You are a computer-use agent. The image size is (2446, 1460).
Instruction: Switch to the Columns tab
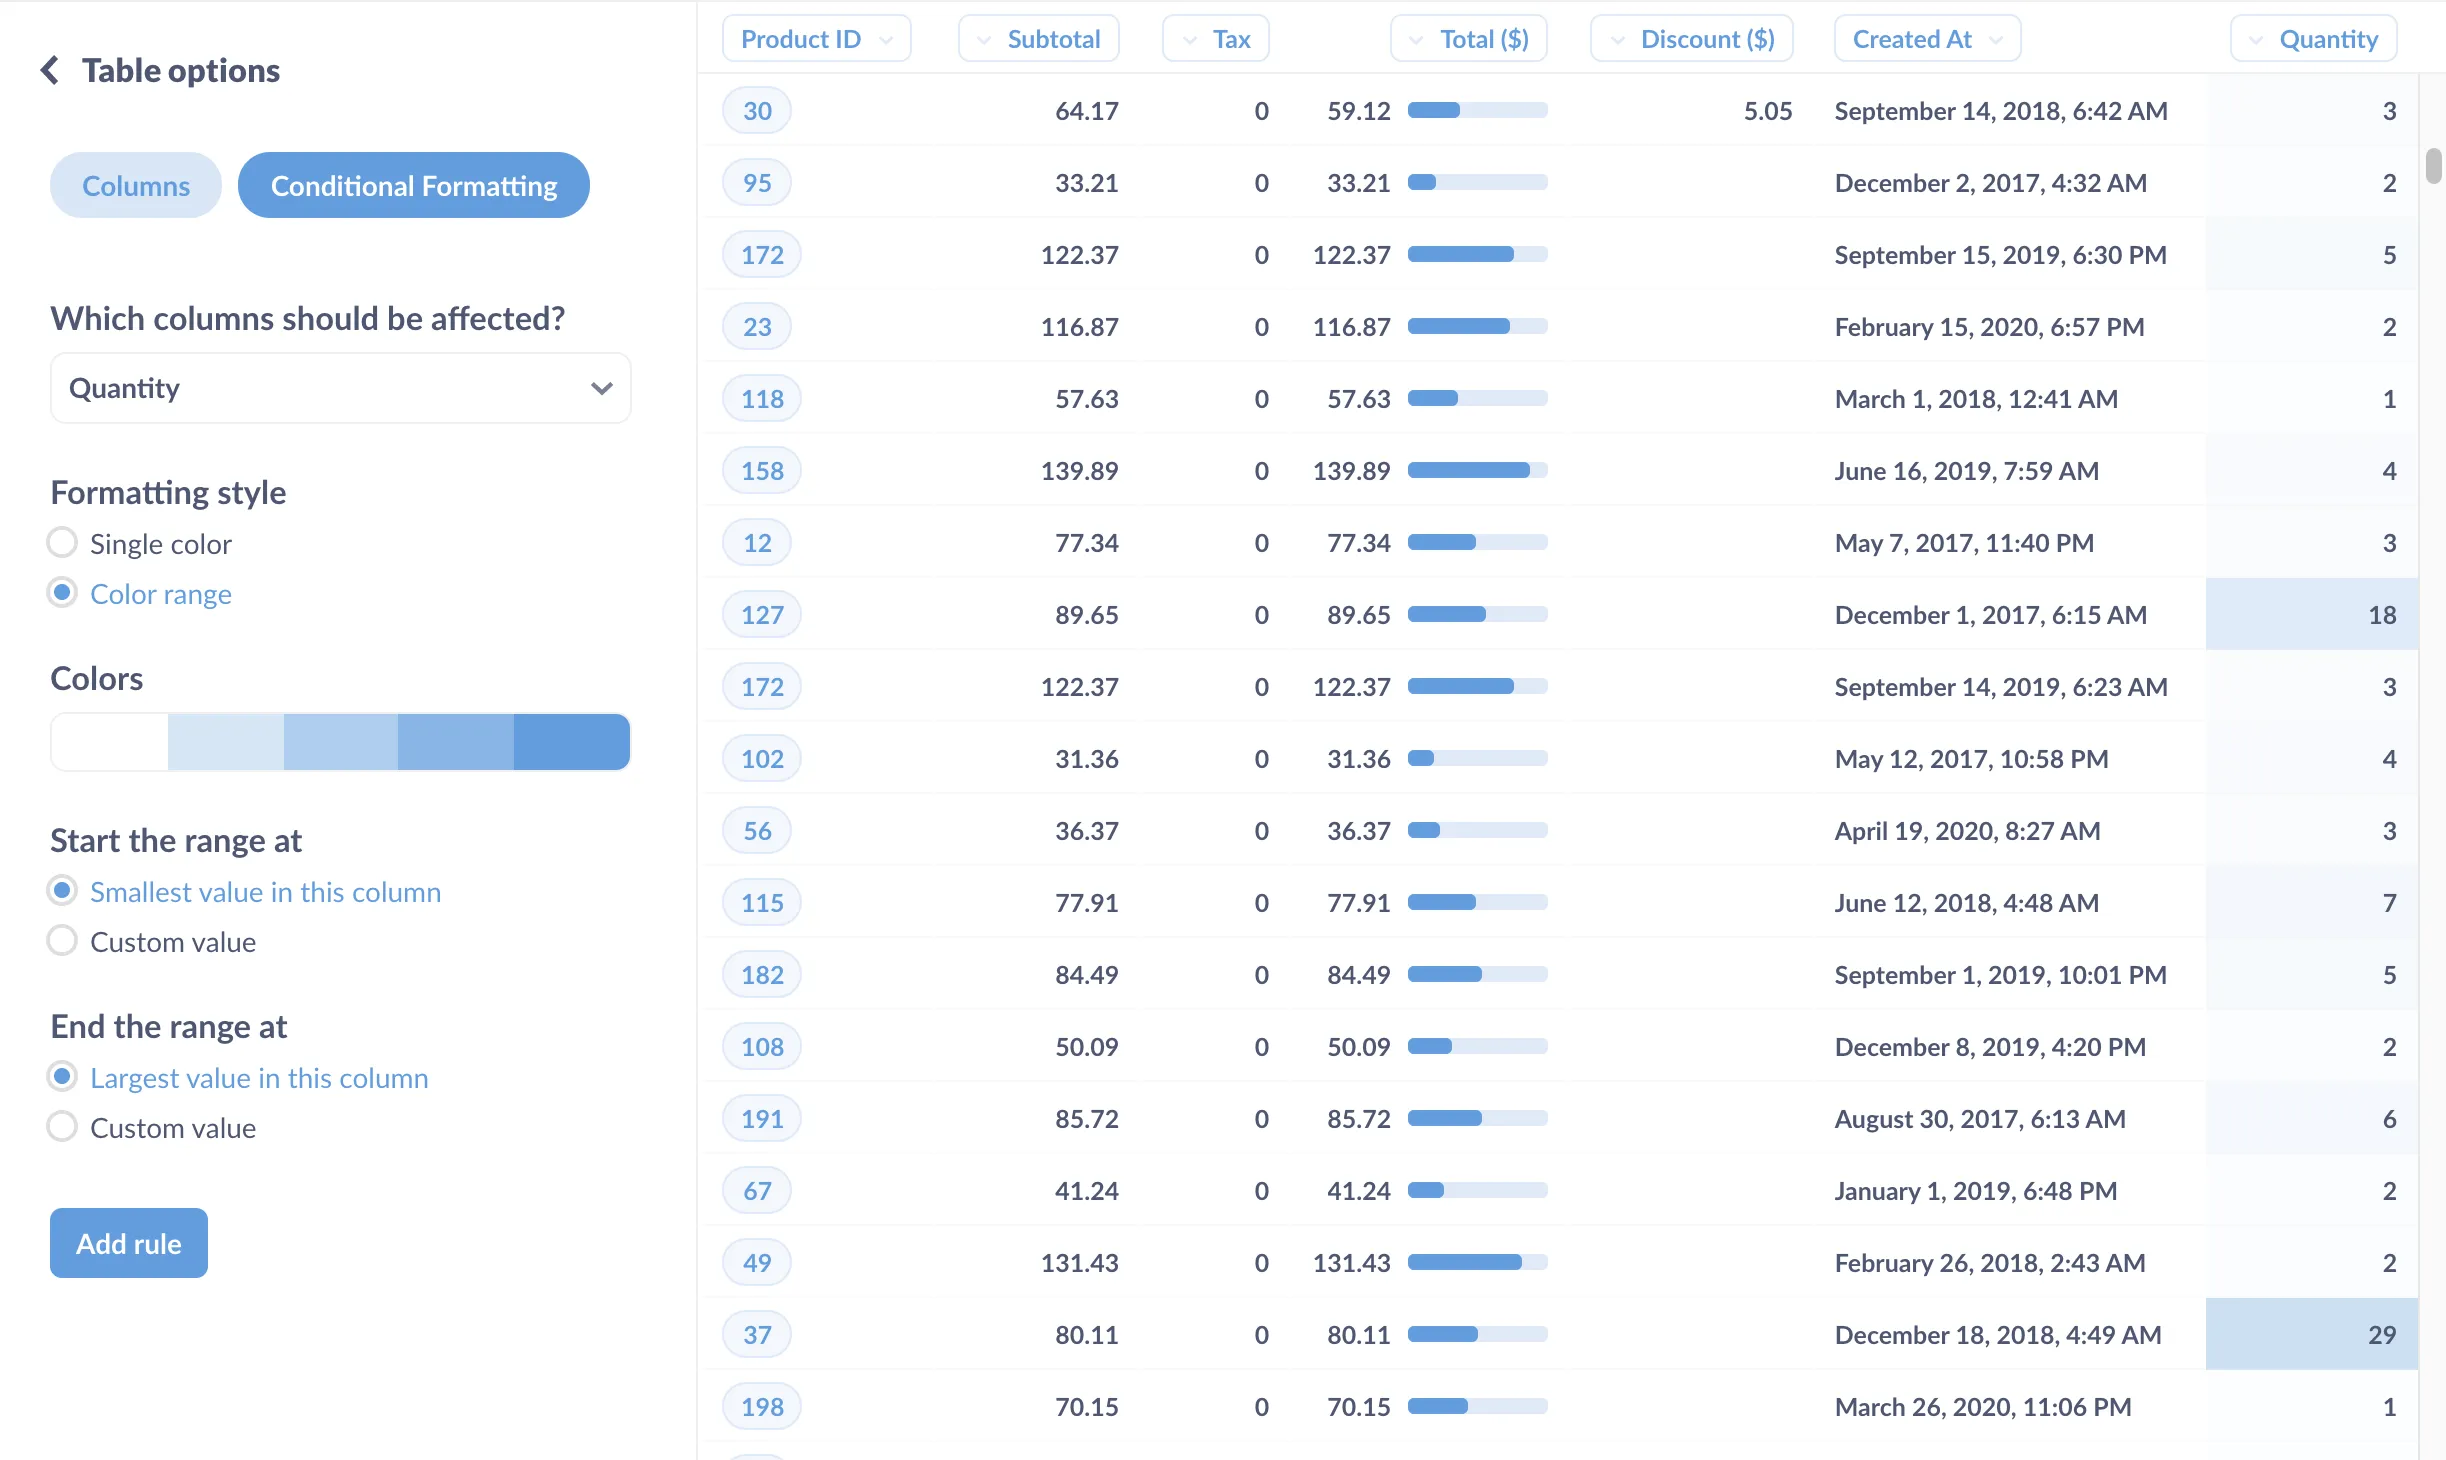[x=136, y=186]
